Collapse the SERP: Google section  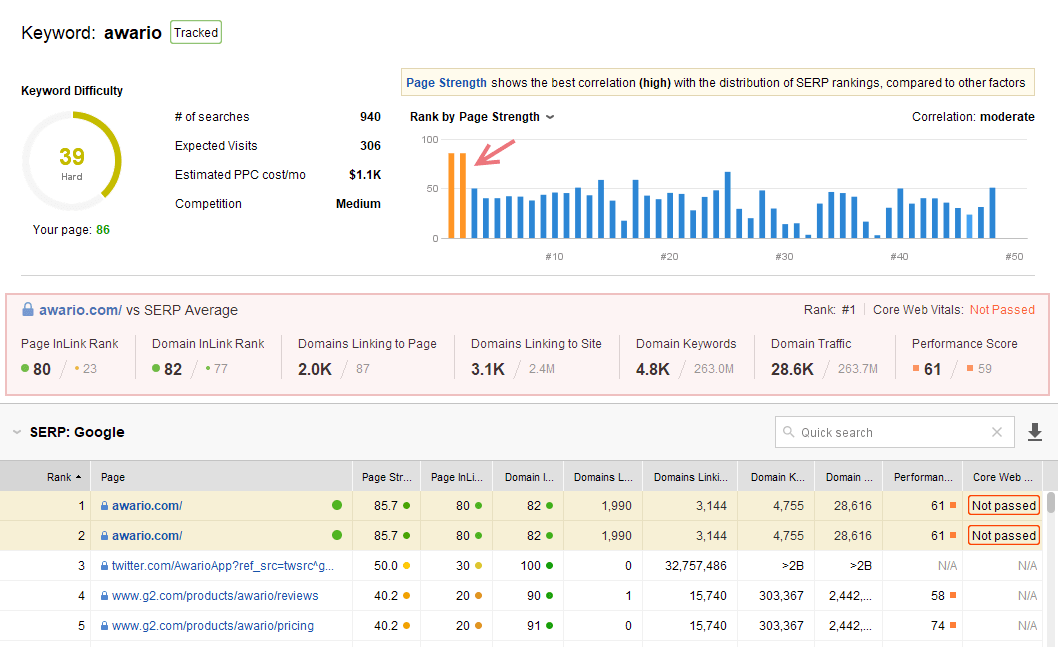[x=17, y=432]
